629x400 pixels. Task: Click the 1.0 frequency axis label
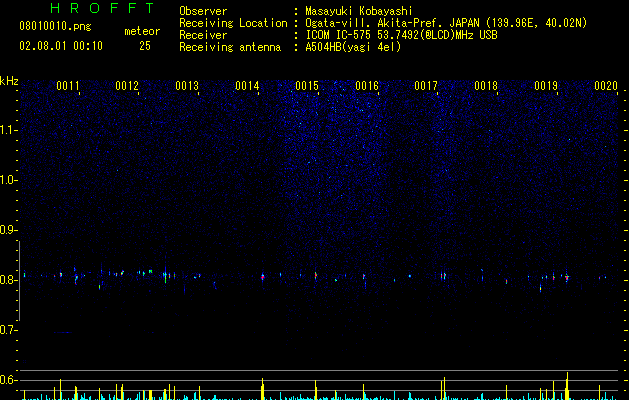8,180
